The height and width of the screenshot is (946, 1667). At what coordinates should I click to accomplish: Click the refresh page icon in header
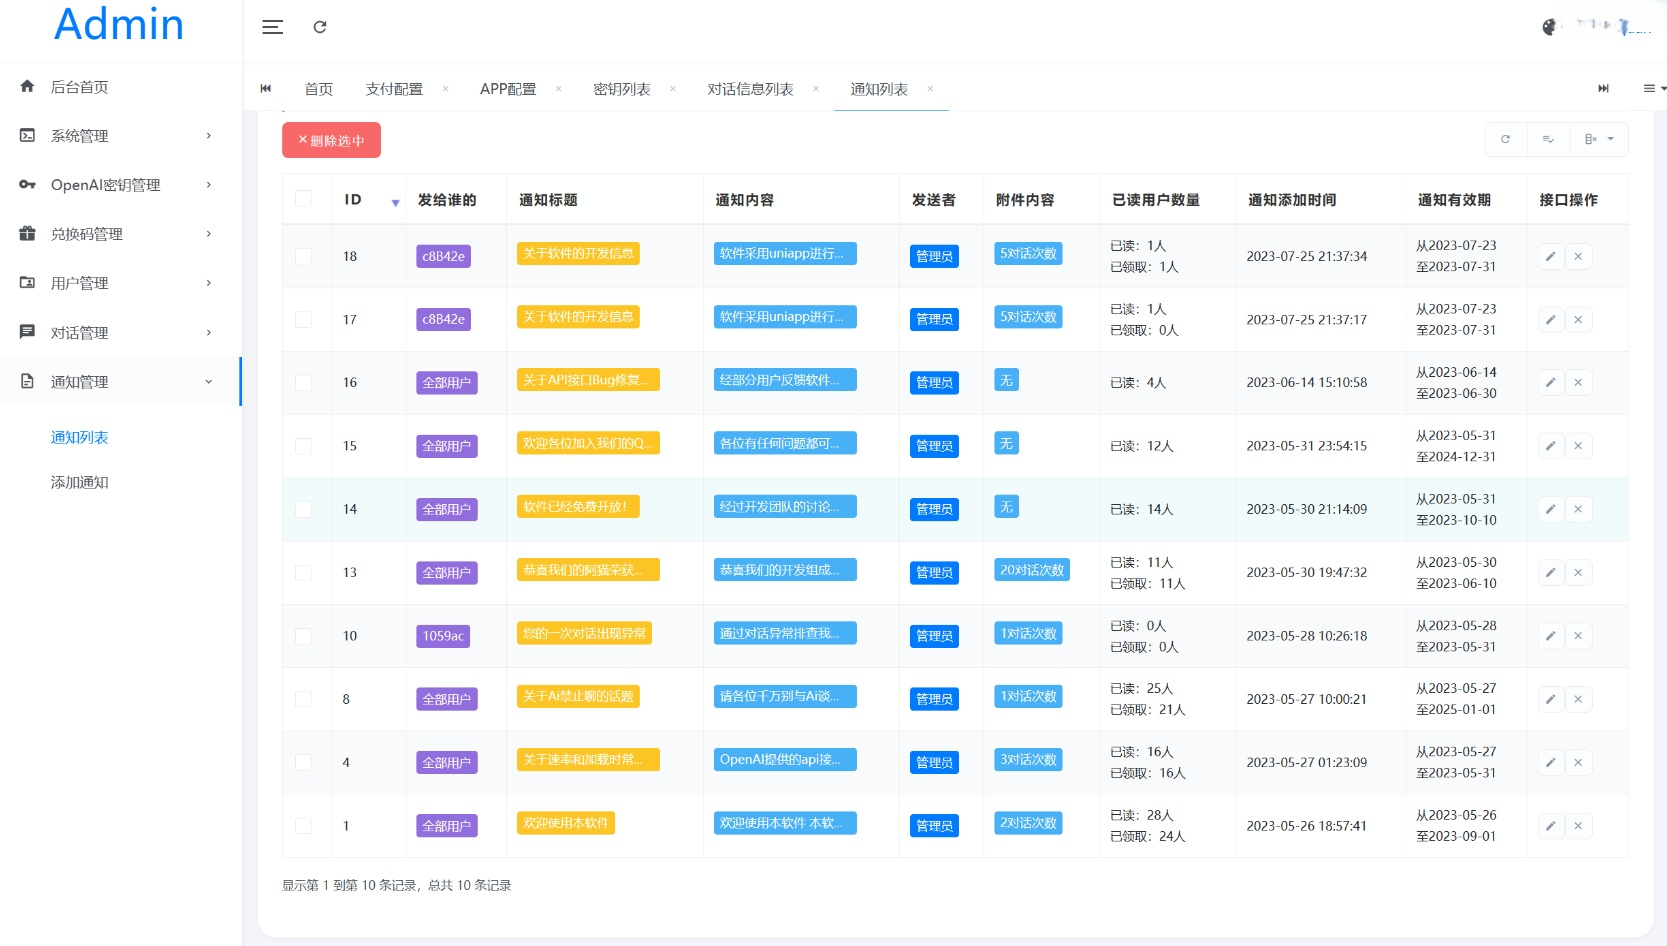(x=320, y=27)
